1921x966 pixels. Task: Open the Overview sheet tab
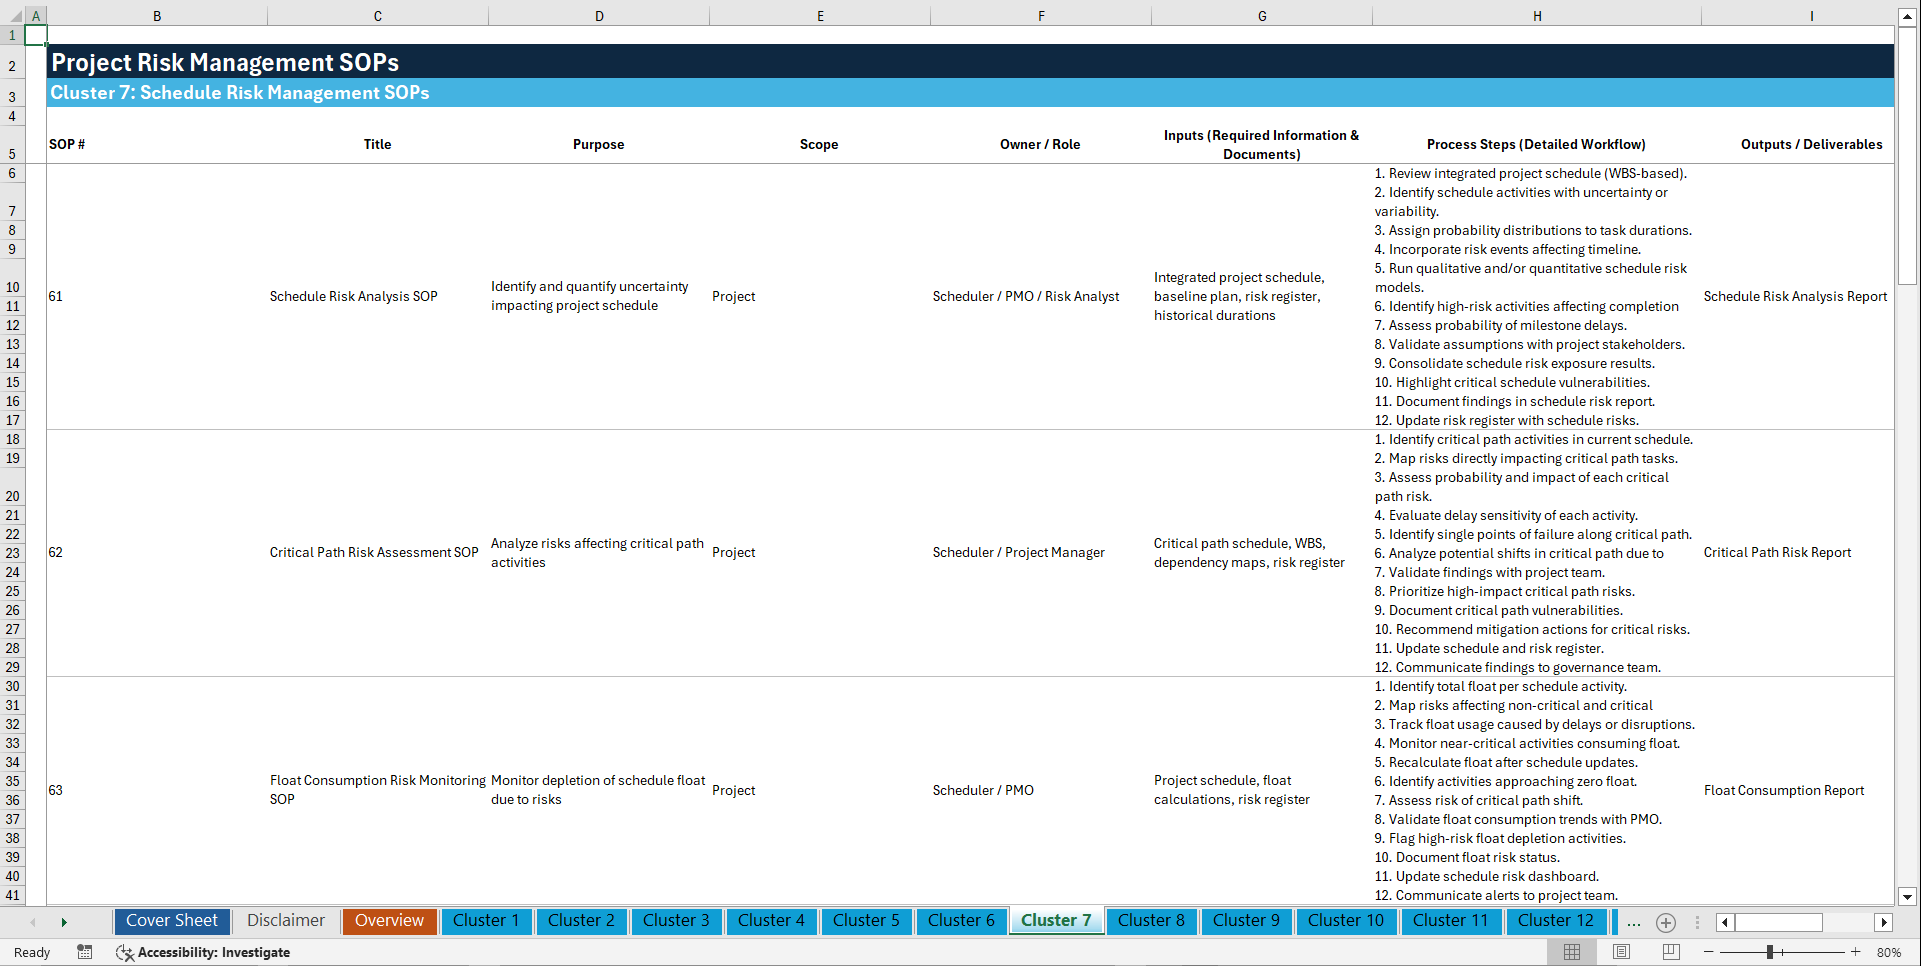(x=389, y=920)
